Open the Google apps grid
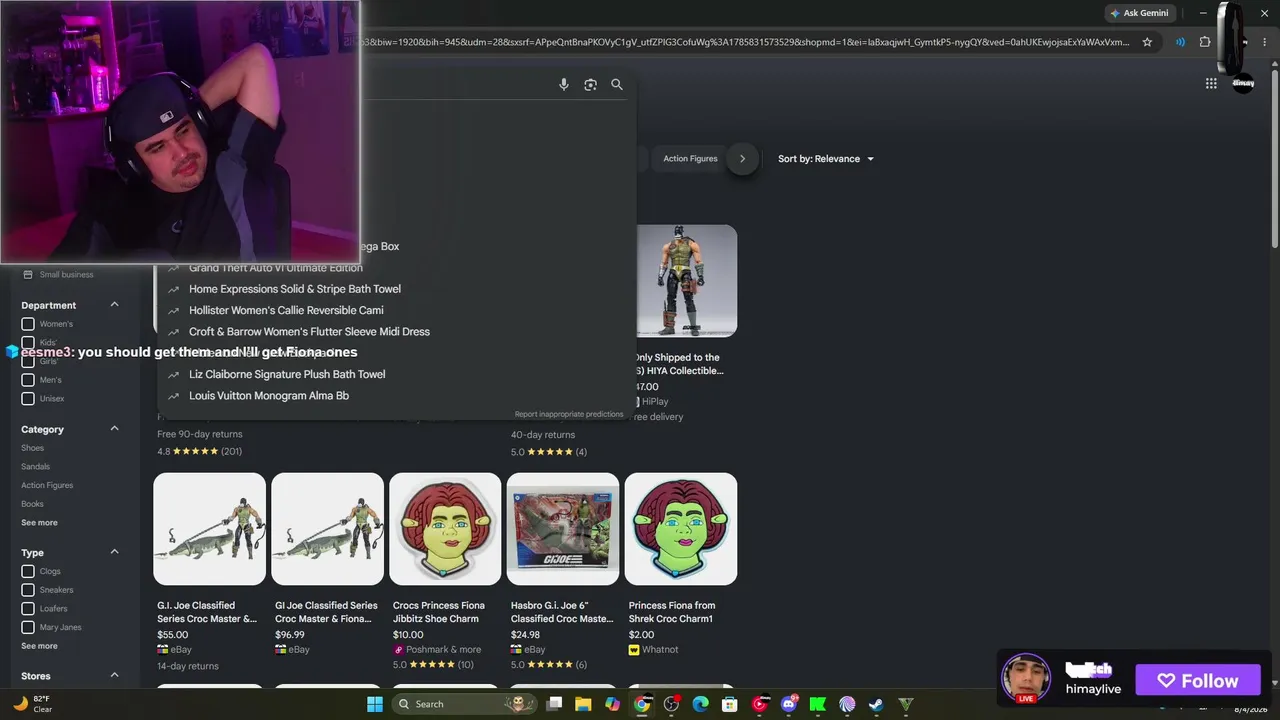The width and height of the screenshot is (1280, 720). (1211, 84)
